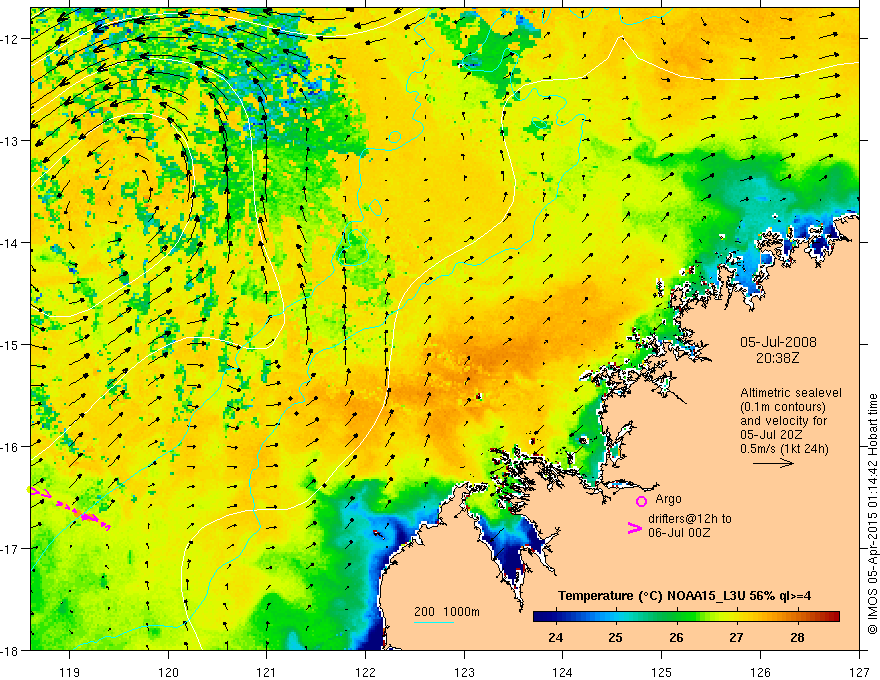
Task: Click the latitude axis label -15
Action: click(x=11, y=344)
